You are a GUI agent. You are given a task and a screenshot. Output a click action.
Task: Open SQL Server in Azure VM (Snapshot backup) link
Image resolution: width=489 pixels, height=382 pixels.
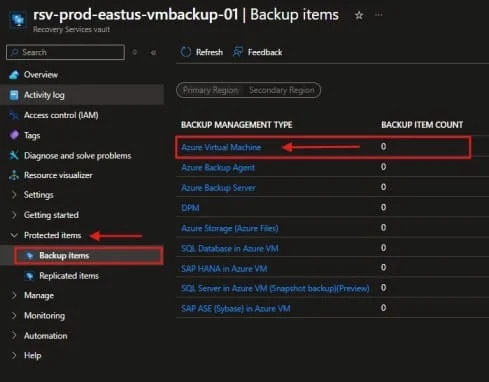[275, 288]
